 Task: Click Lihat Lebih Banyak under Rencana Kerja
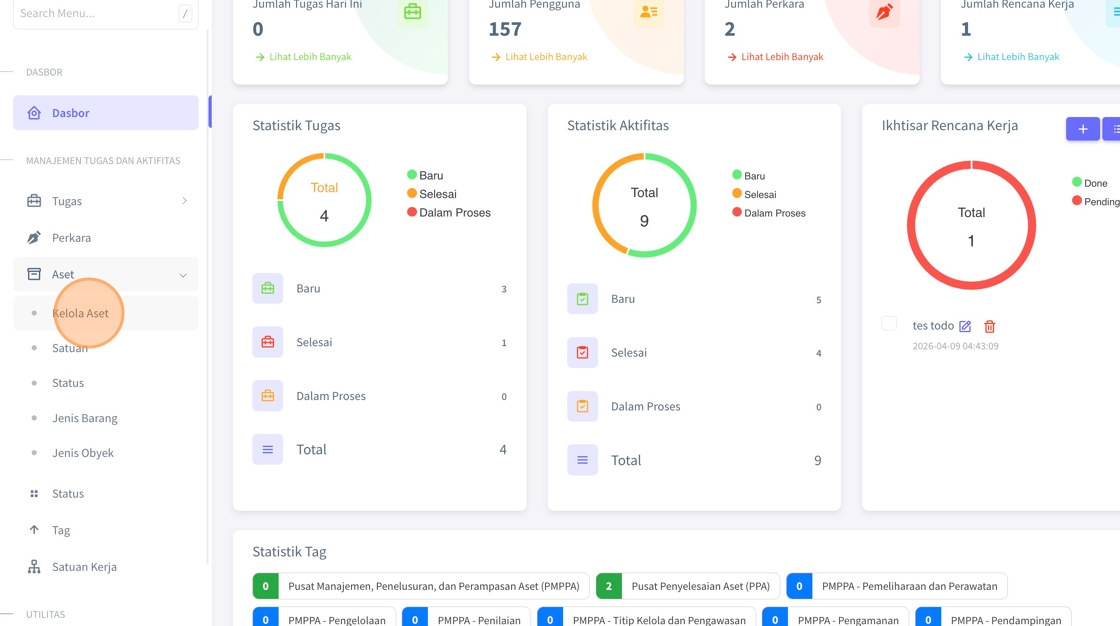coord(1011,56)
